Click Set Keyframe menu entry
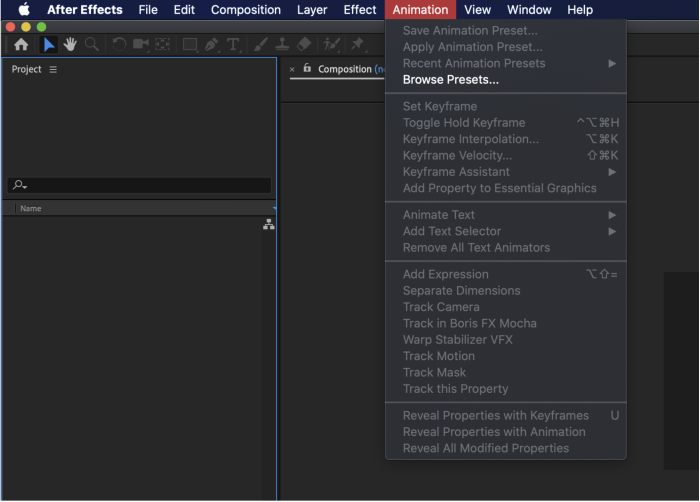 pyautogui.click(x=506, y=106)
